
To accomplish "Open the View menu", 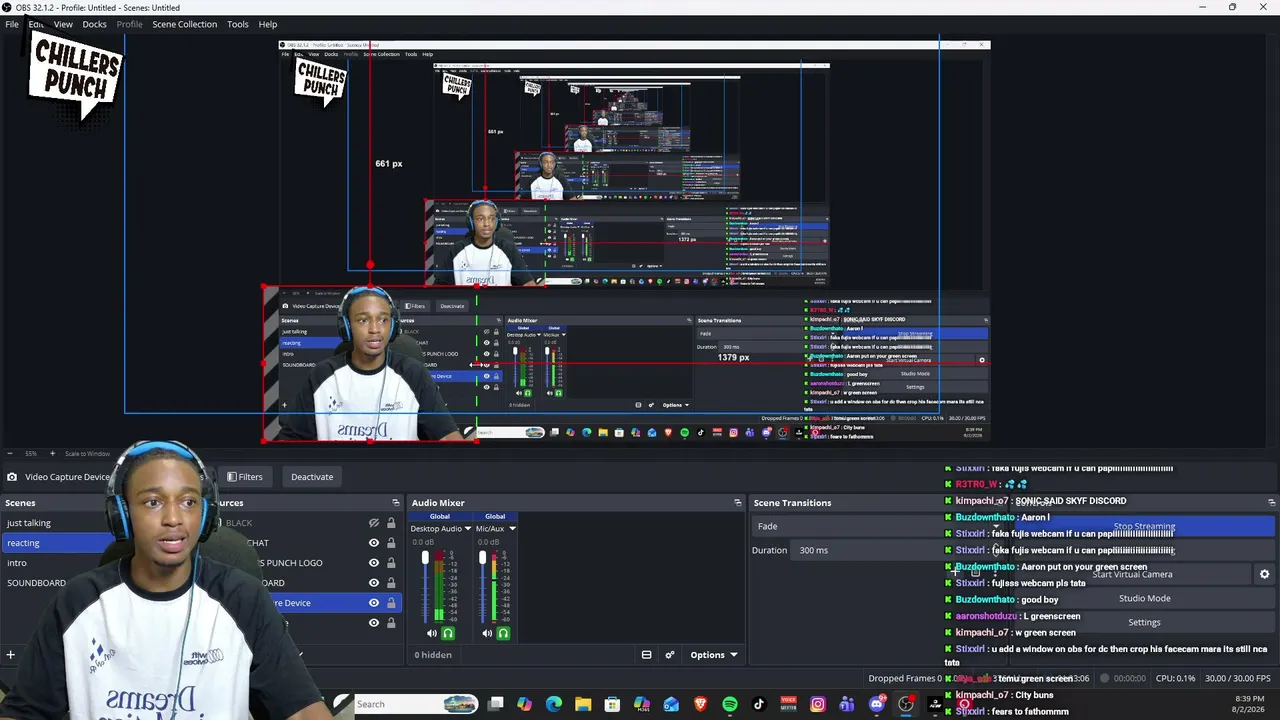I will tap(63, 24).
